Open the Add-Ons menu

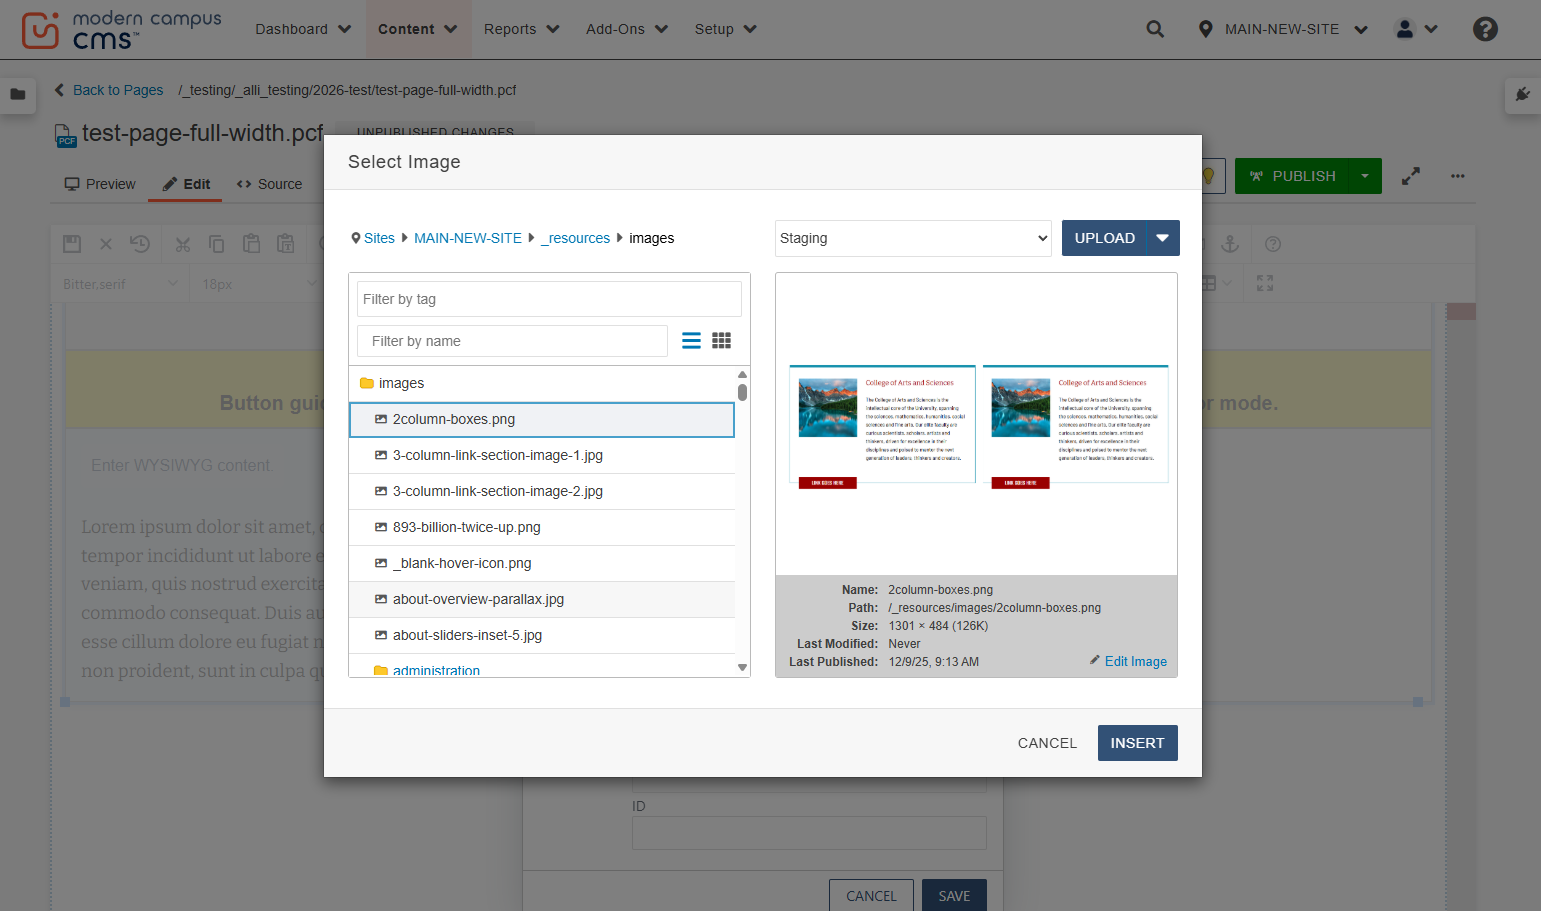[627, 29]
